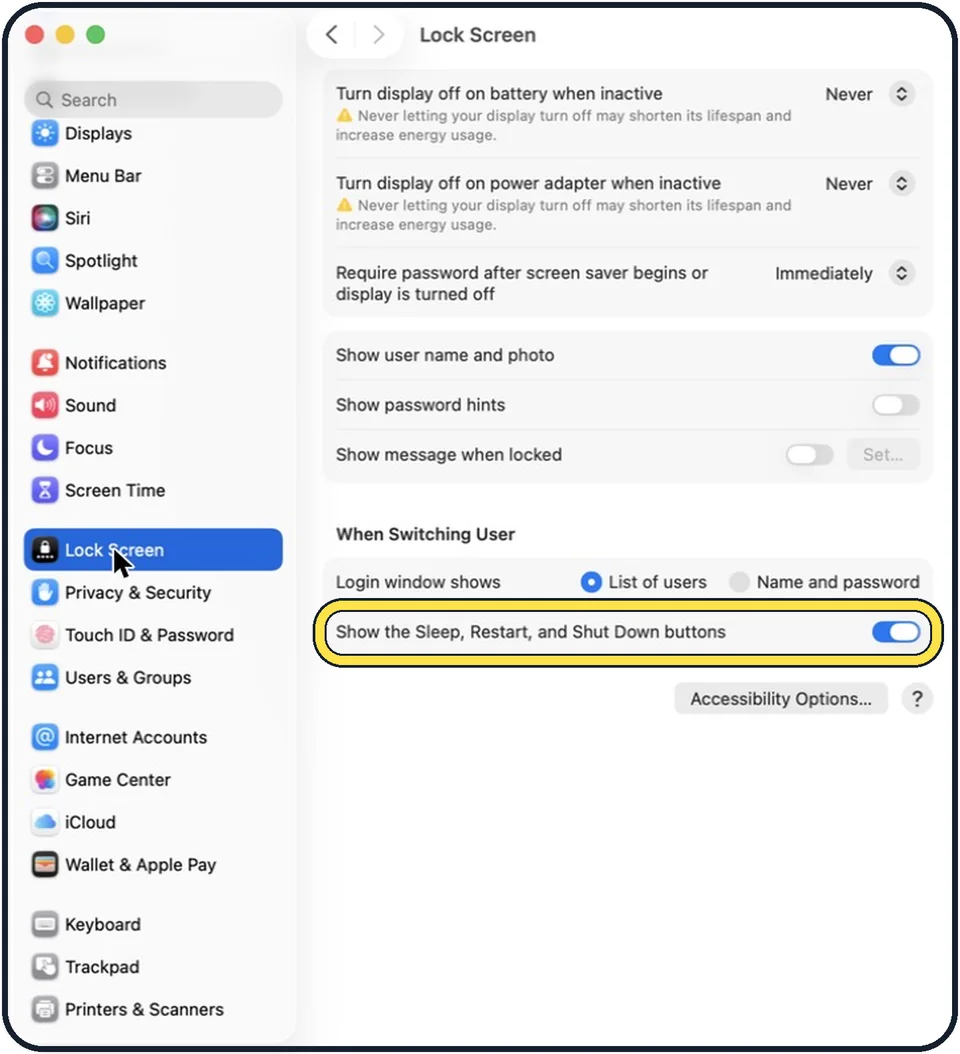Click the Screen Time hourglass icon
960x1054 pixels.
45,491
